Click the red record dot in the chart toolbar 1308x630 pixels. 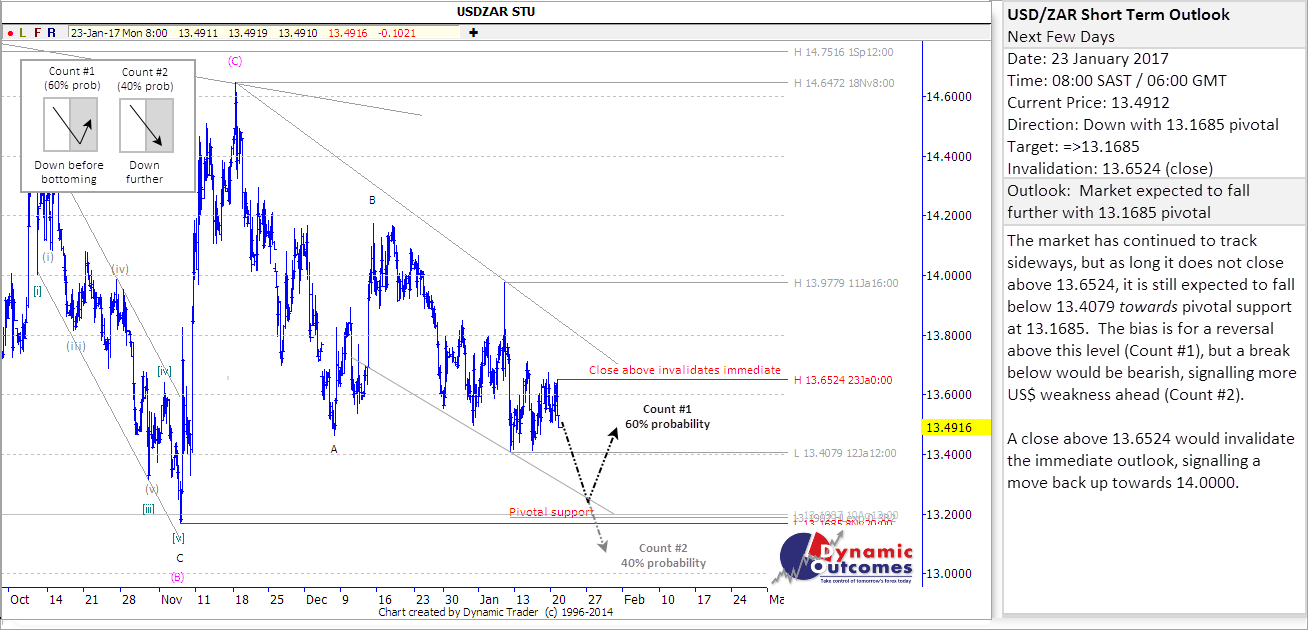pyautogui.click(x=9, y=33)
